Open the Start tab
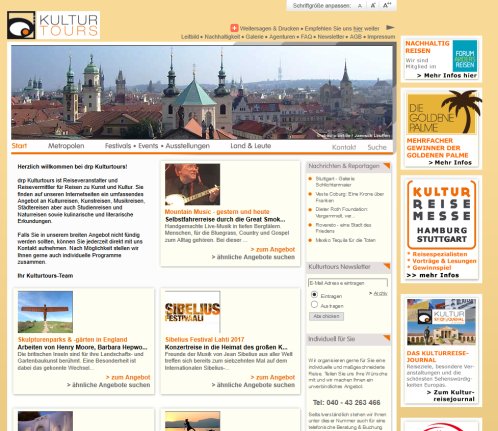Screen dimensions: 498x431 click(x=19, y=146)
